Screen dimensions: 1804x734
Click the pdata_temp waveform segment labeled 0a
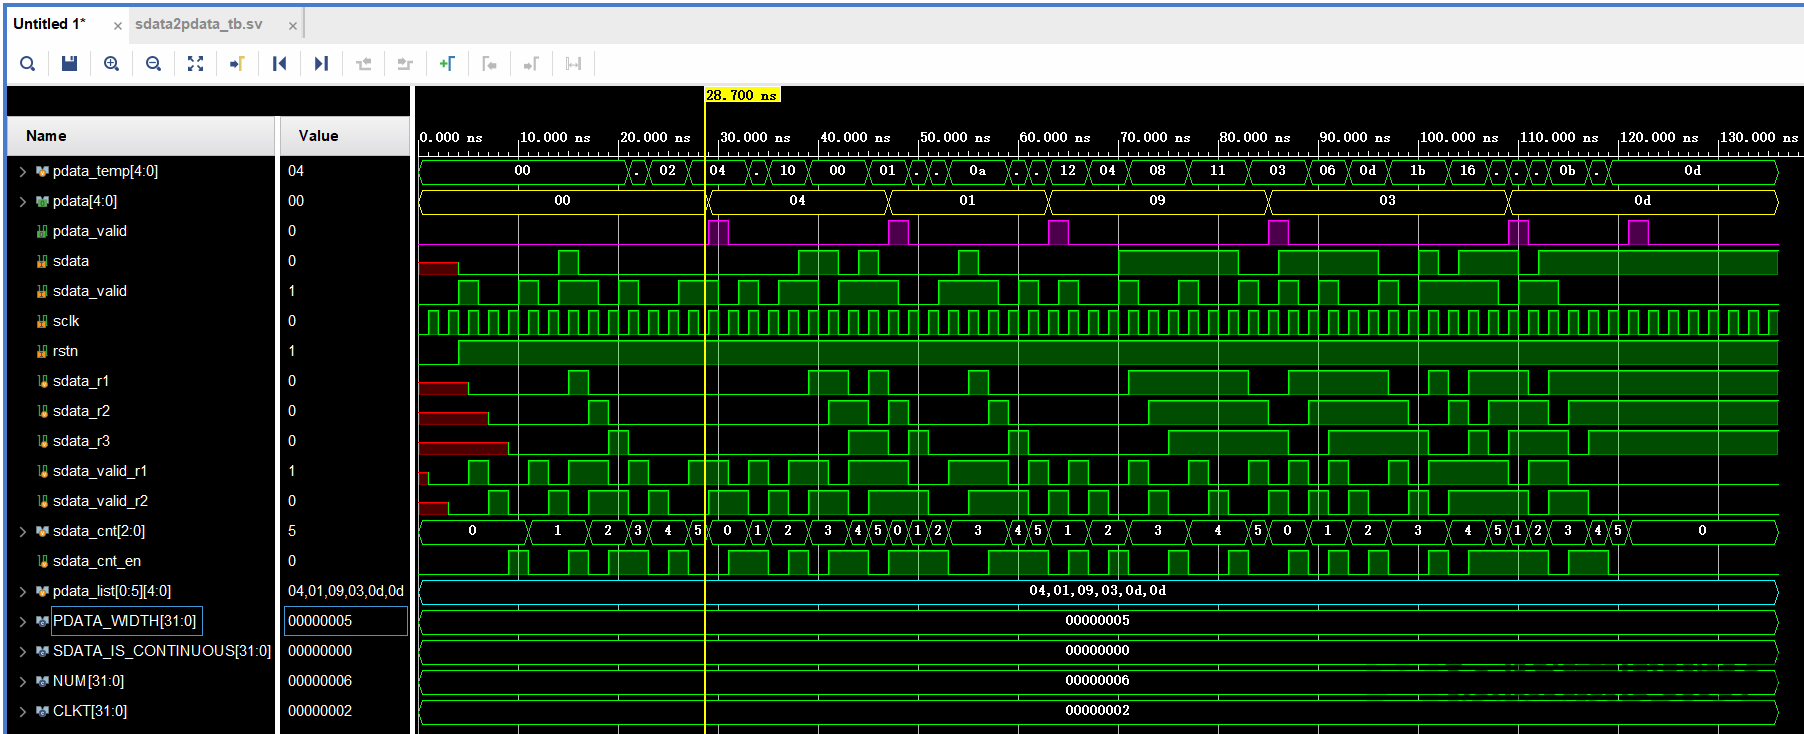[x=977, y=171]
